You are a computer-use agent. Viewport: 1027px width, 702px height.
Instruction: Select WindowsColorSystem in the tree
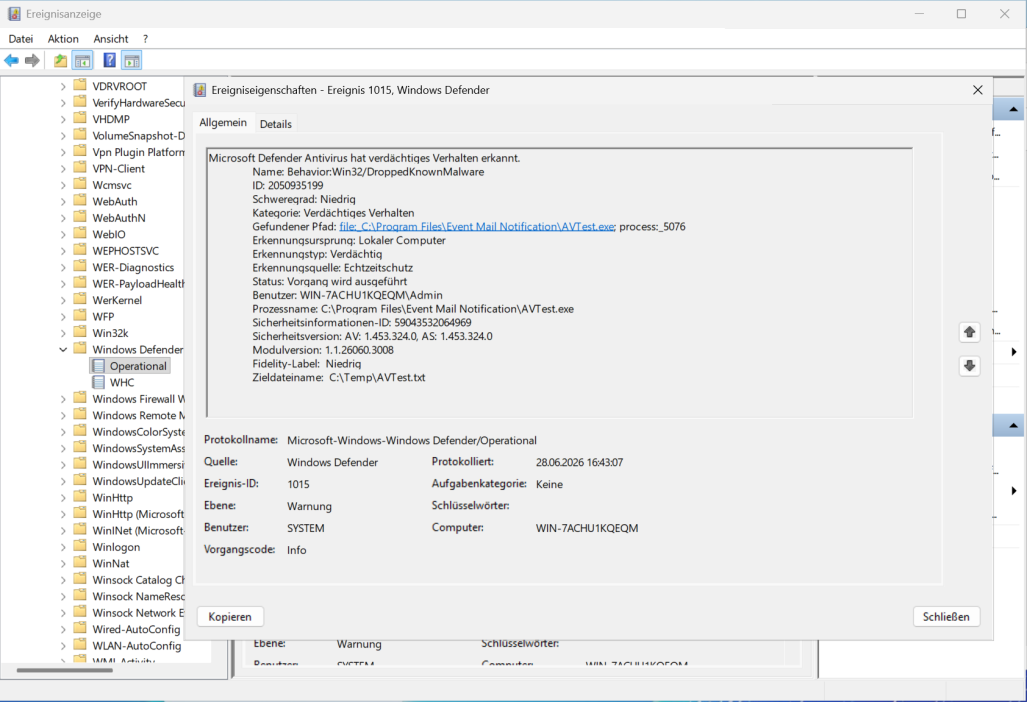pyautogui.click(x=138, y=432)
